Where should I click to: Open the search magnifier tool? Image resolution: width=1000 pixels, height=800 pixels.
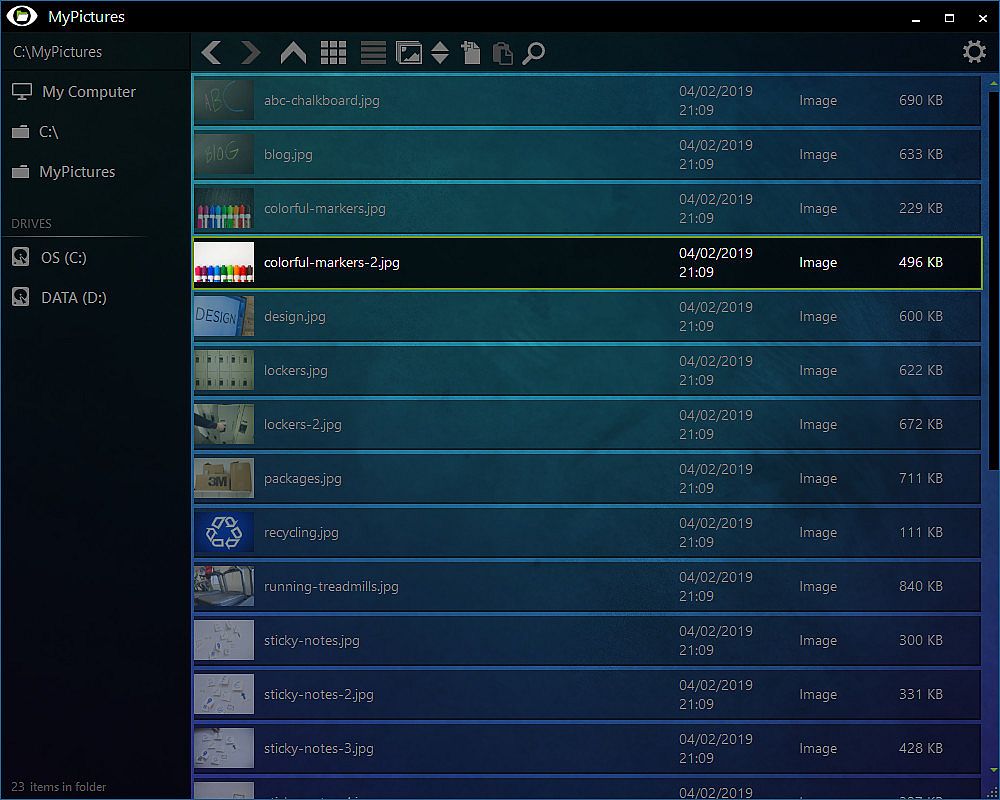click(533, 52)
